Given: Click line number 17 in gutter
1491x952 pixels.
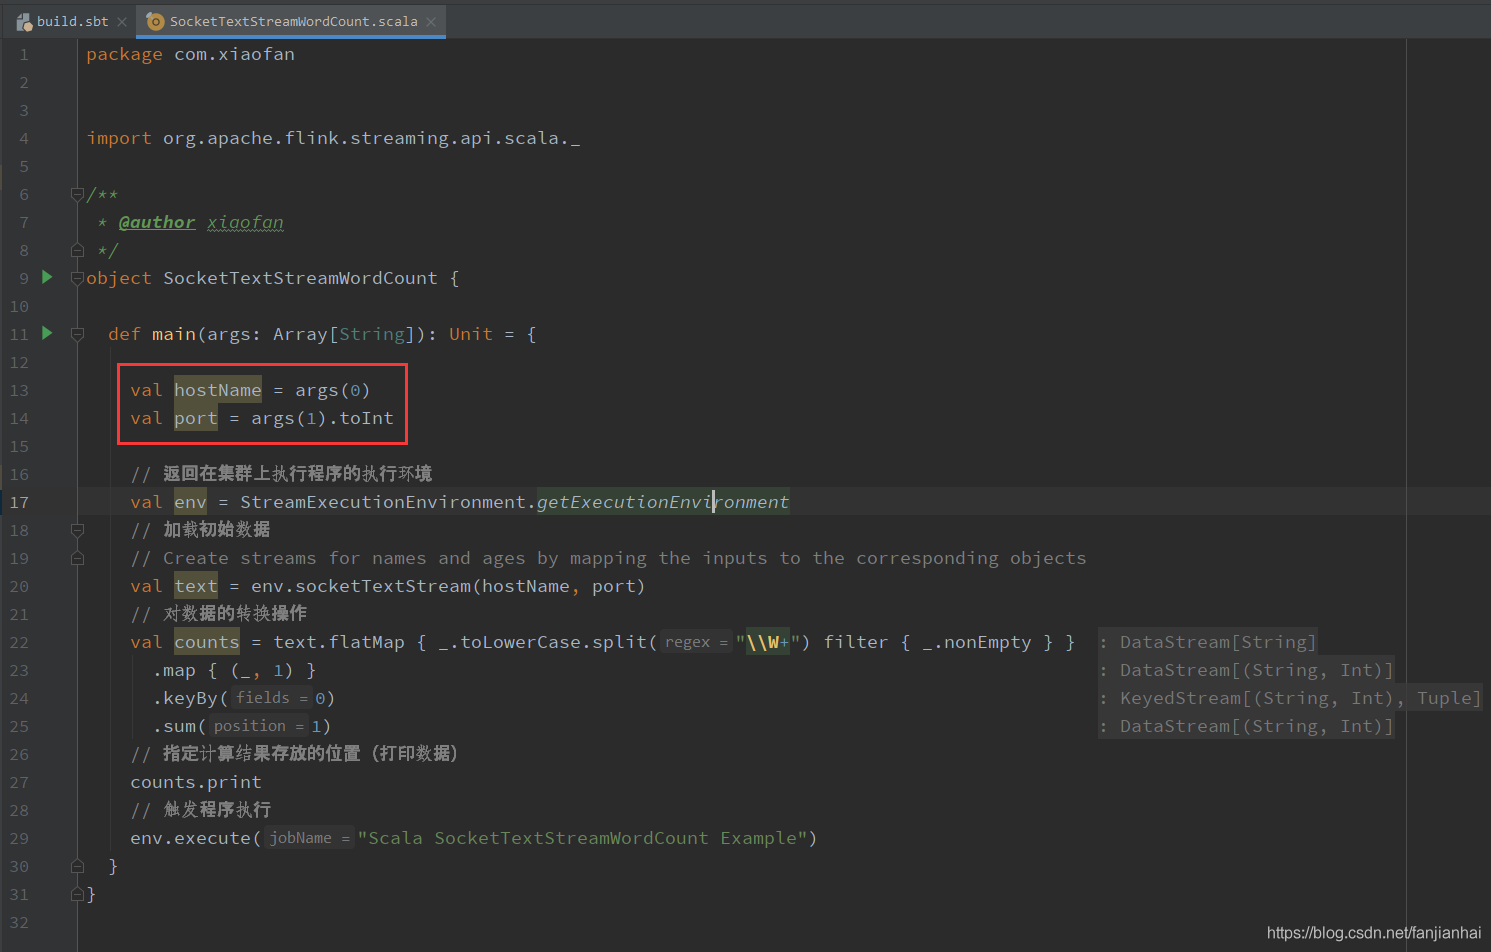Looking at the screenshot, I should (x=19, y=502).
